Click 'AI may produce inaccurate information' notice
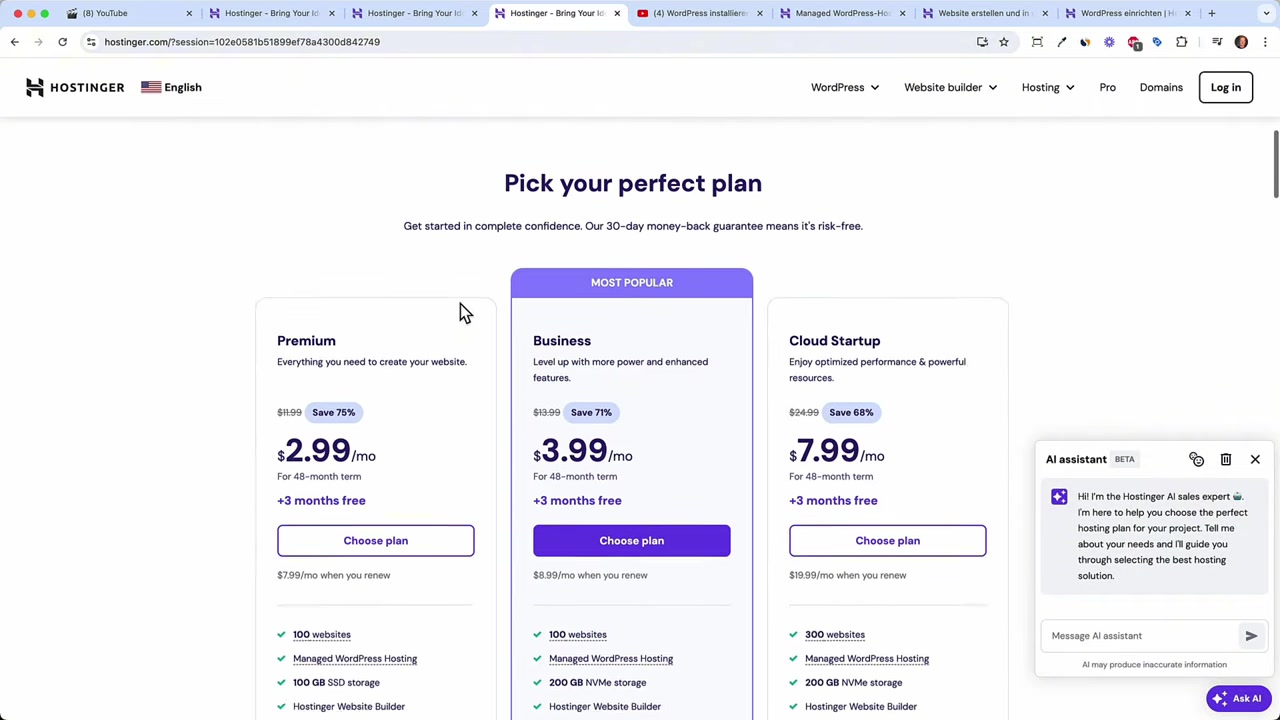Screen dimensions: 1280x720 coord(1154,665)
